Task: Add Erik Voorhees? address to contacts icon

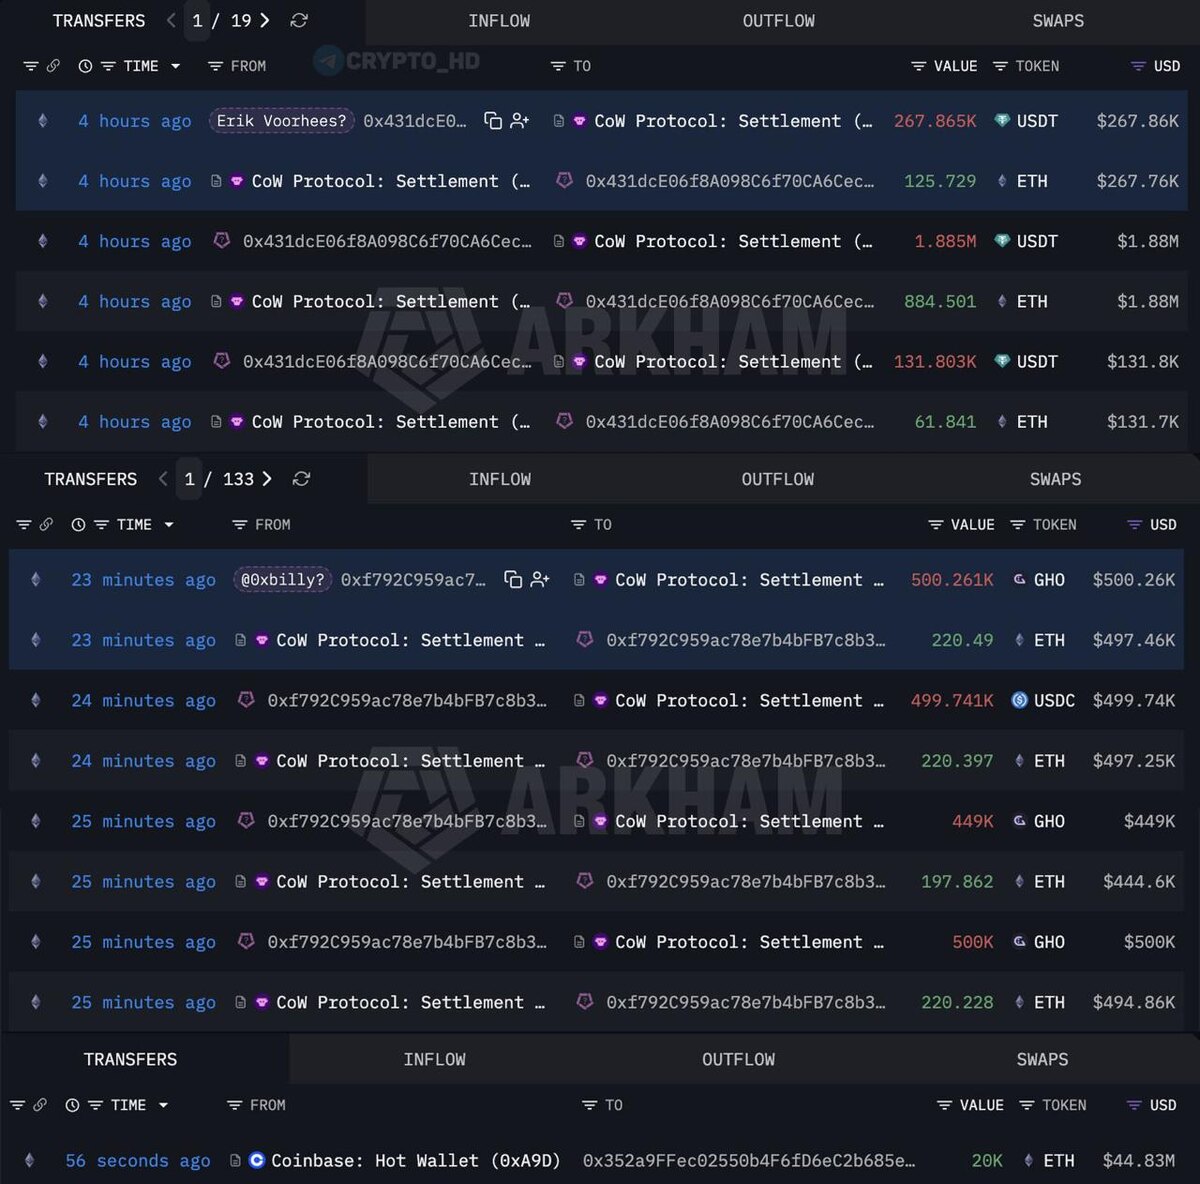Action: (520, 121)
